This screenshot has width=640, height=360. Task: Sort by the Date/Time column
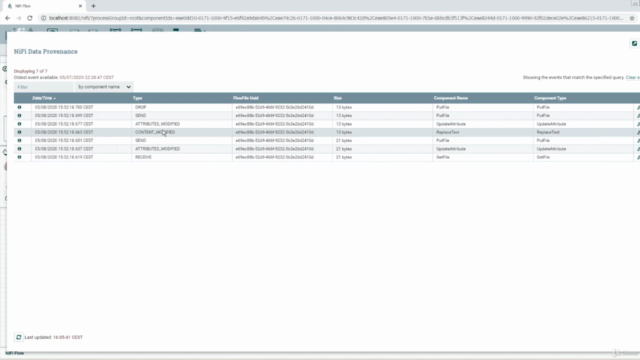click(x=44, y=98)
